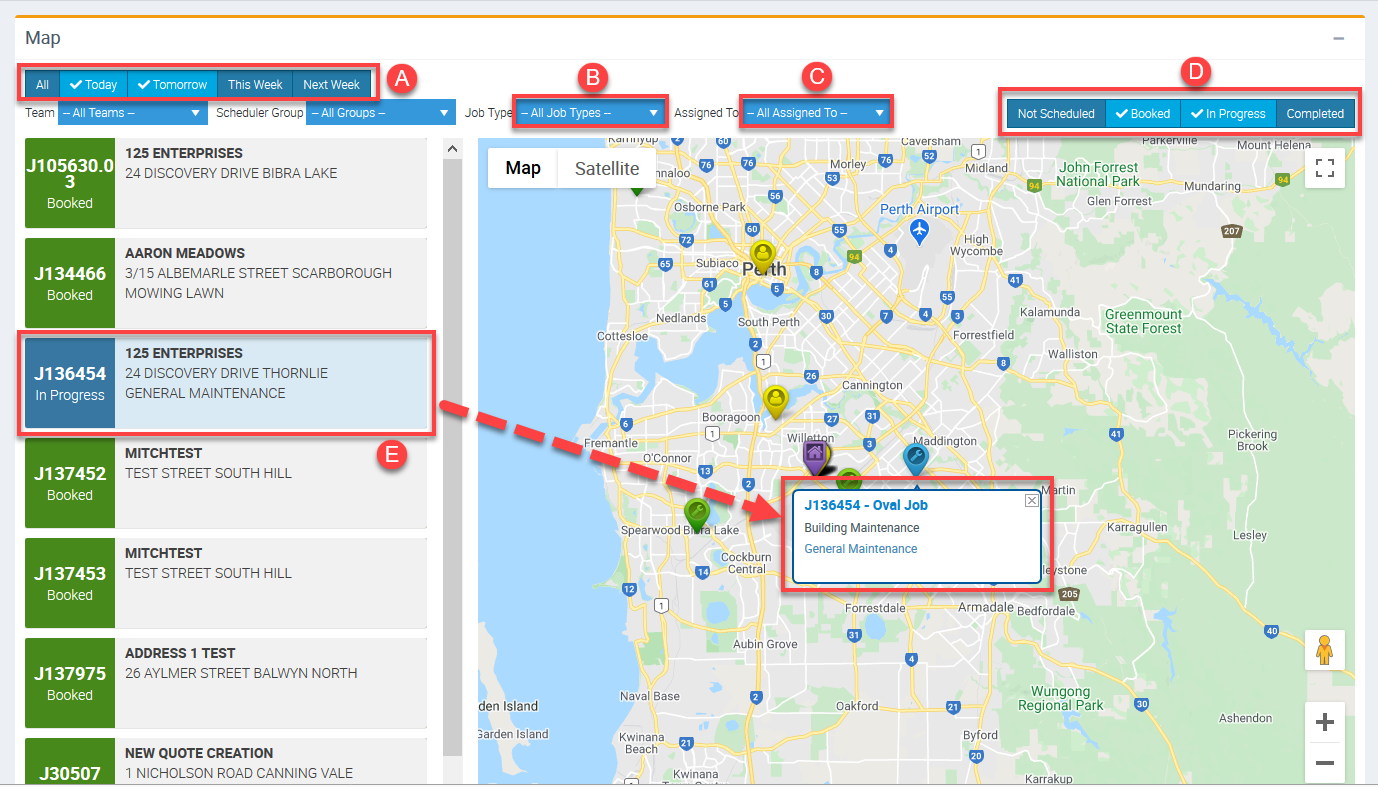The image size is (1378, 787).
Task: Toggle the Today date filter
Action: click(x=93, y=85)
